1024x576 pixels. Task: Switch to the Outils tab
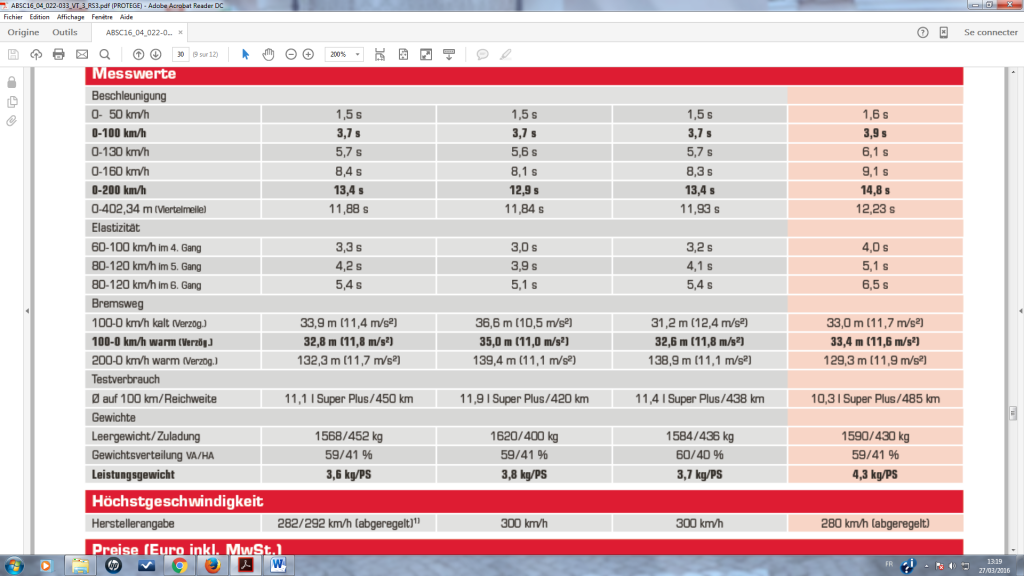pos(65,32)
